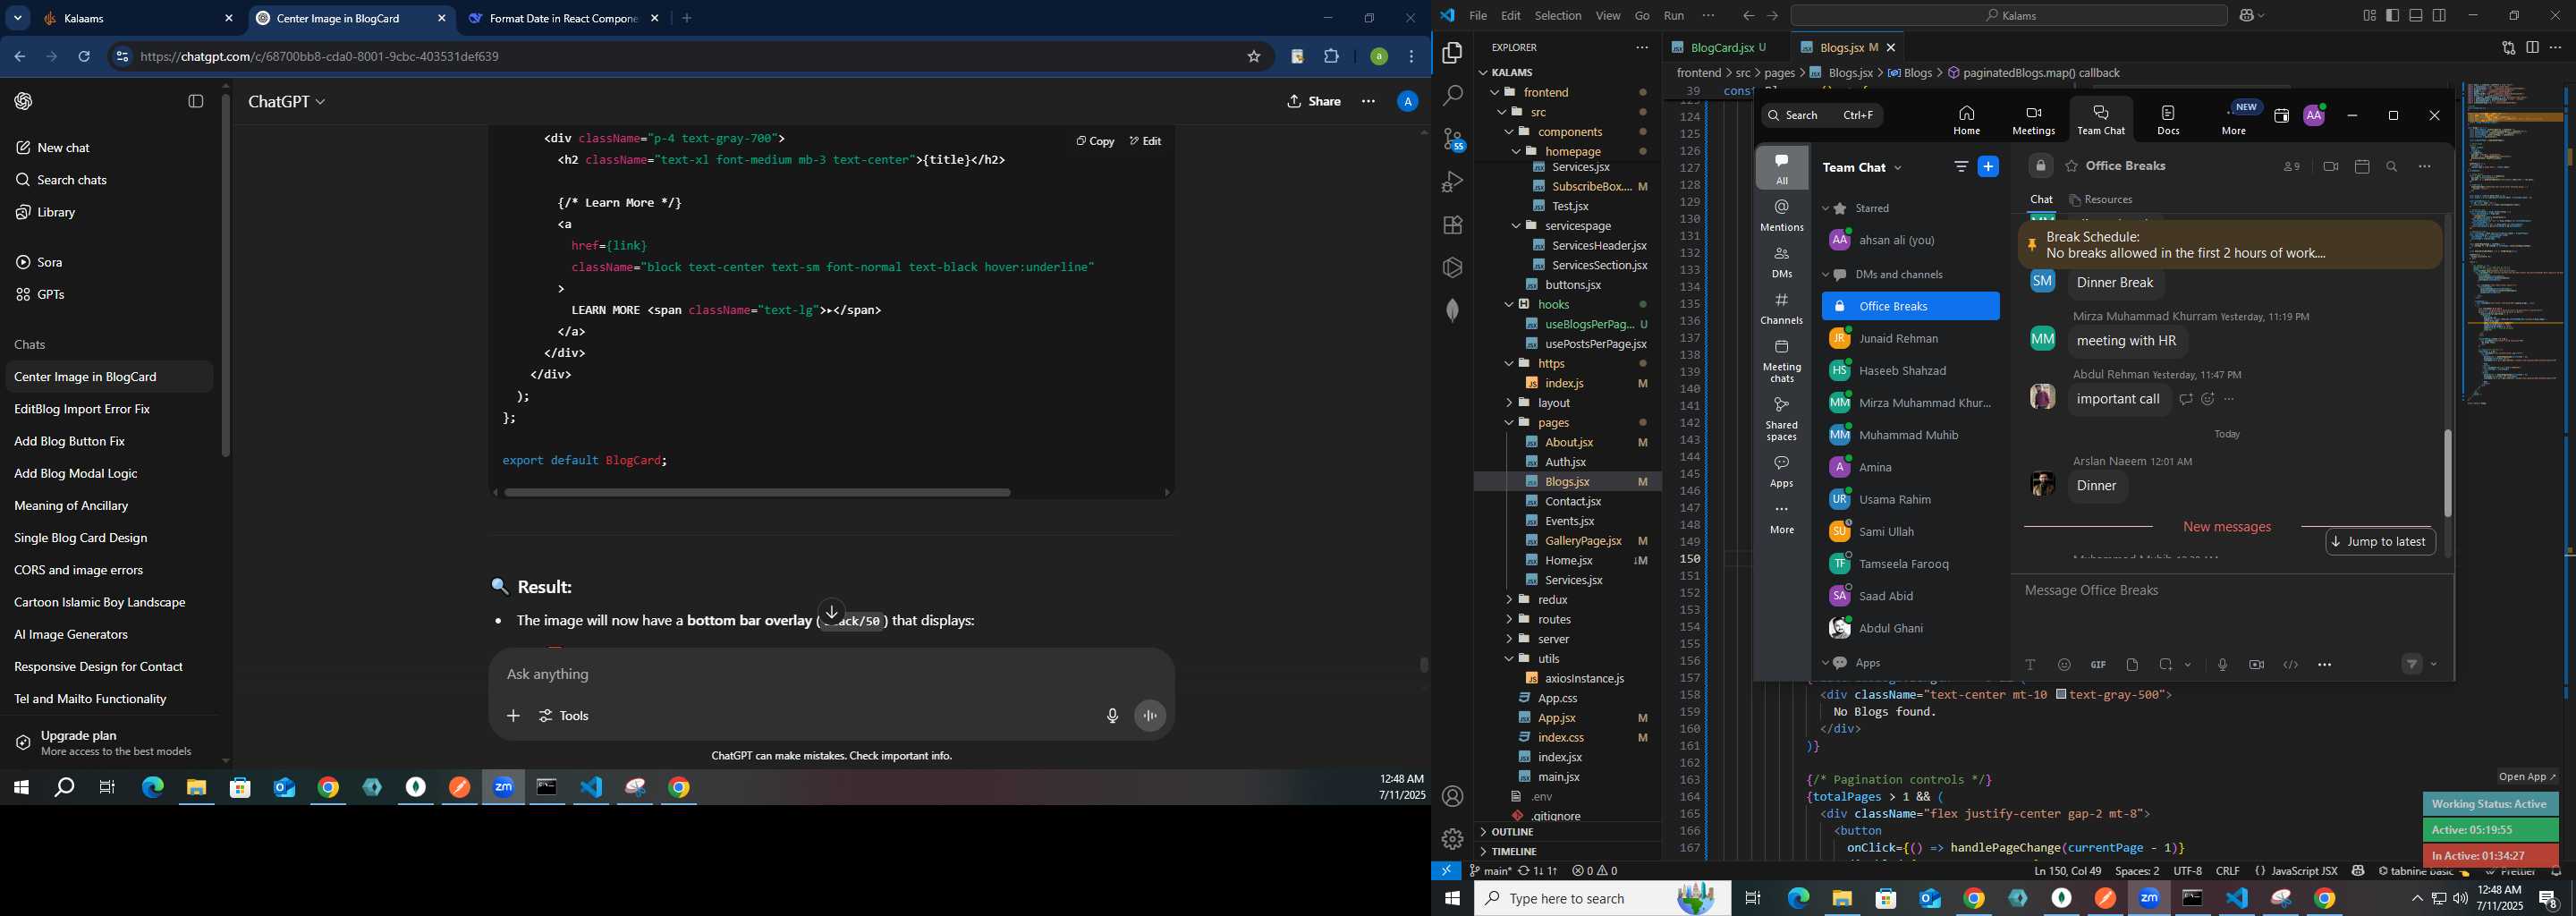Open changes compare icon in editor toolbar

pos(2509,47)
